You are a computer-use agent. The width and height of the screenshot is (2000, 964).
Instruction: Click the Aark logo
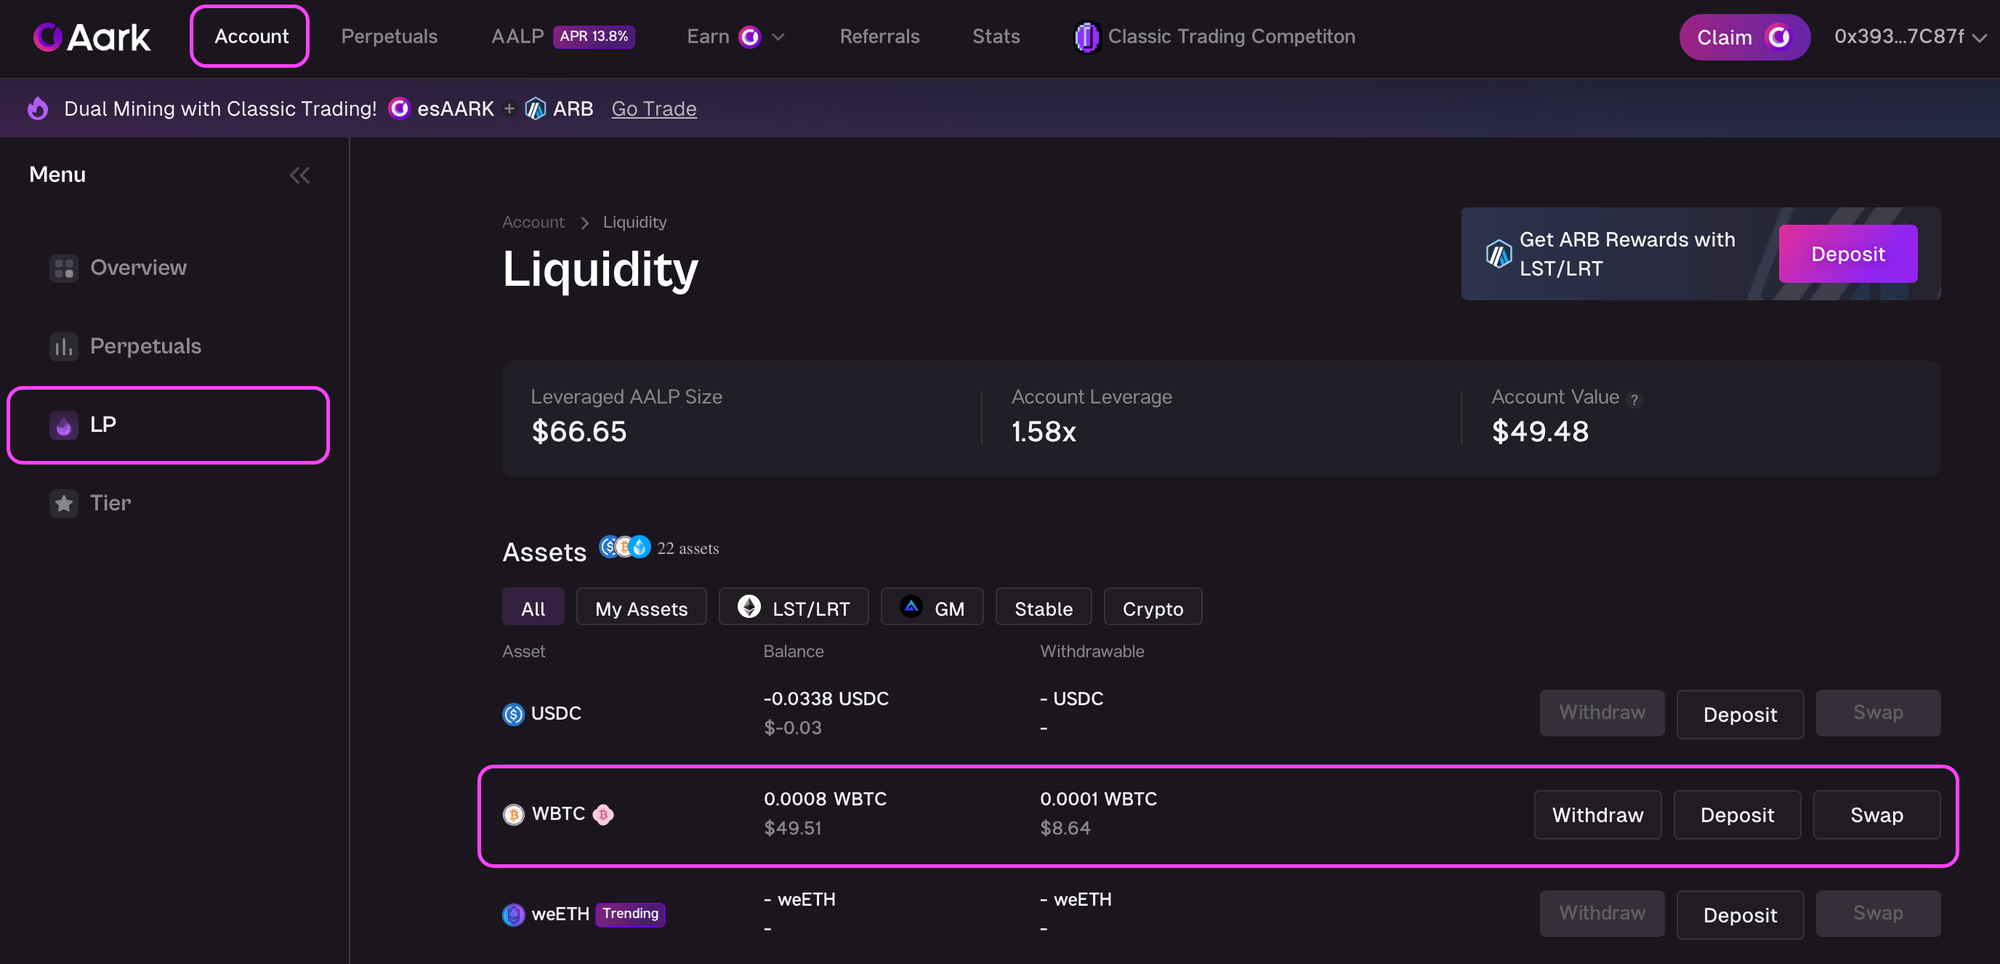pos(92,37)
